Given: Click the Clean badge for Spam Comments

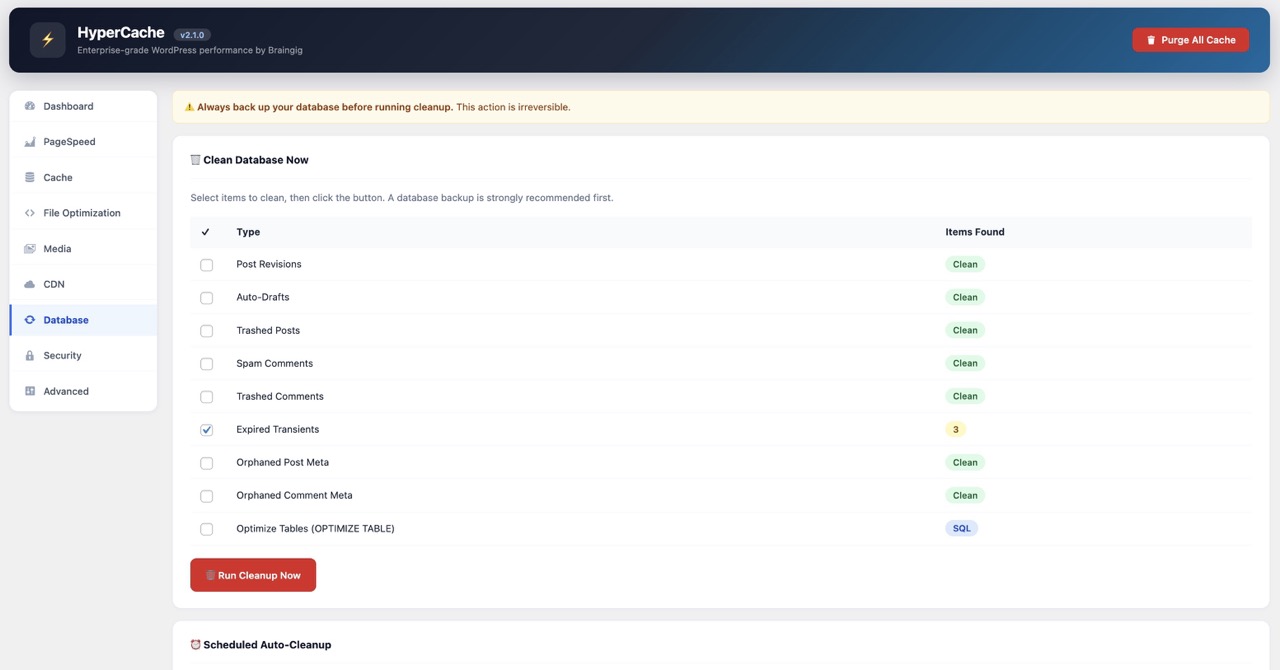Looking at the screenshot, I should 965,364.
